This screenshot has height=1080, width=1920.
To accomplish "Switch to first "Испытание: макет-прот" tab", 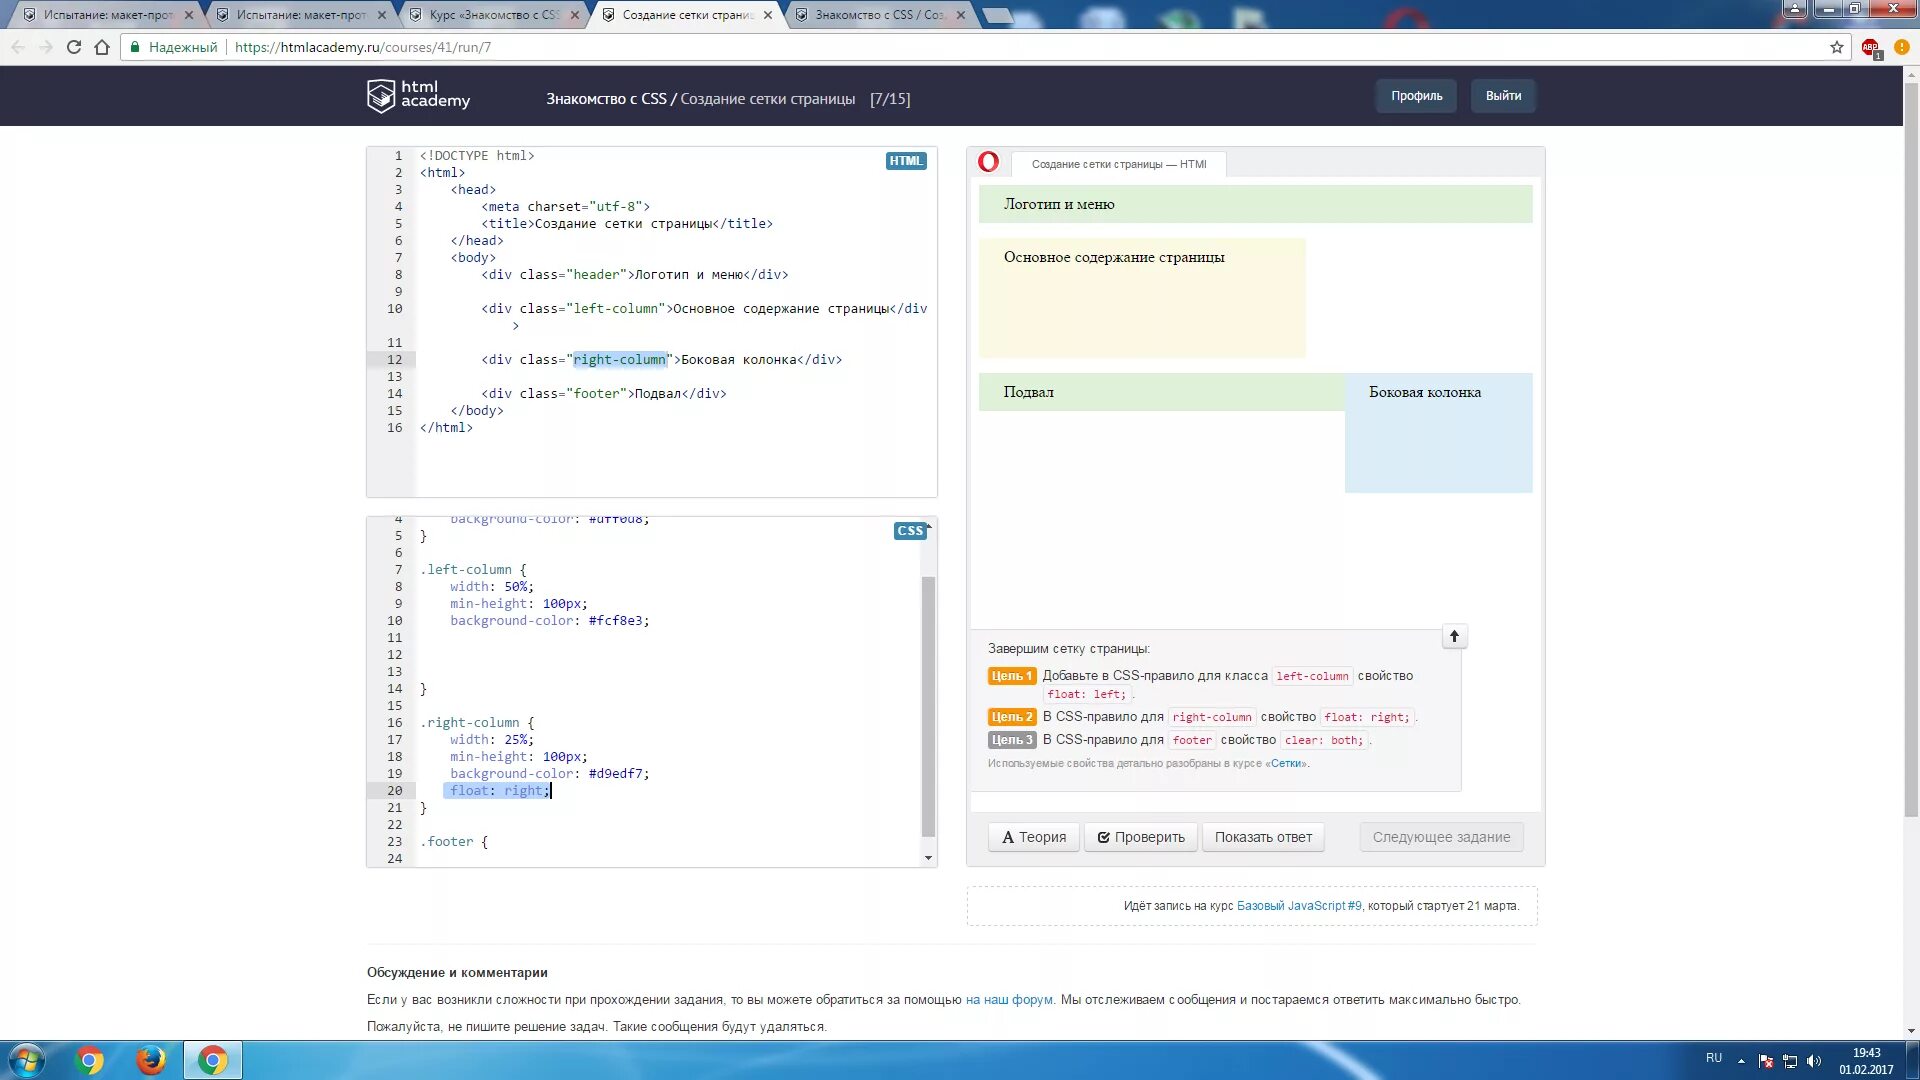I will point(107,15).
